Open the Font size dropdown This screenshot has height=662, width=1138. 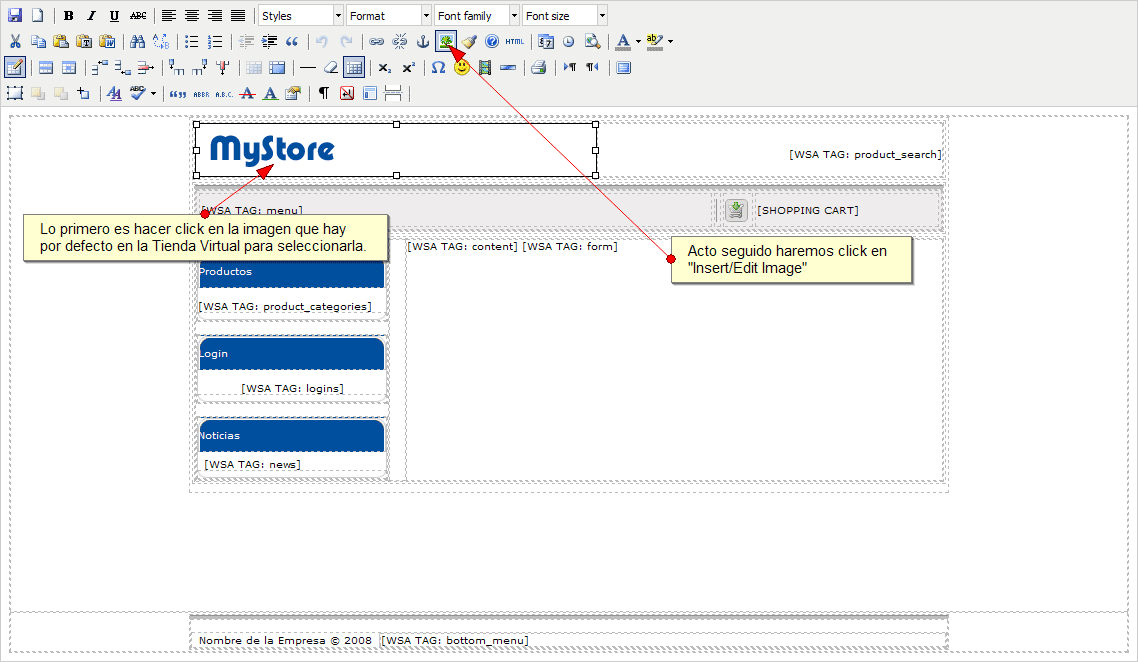coord(565,15)
